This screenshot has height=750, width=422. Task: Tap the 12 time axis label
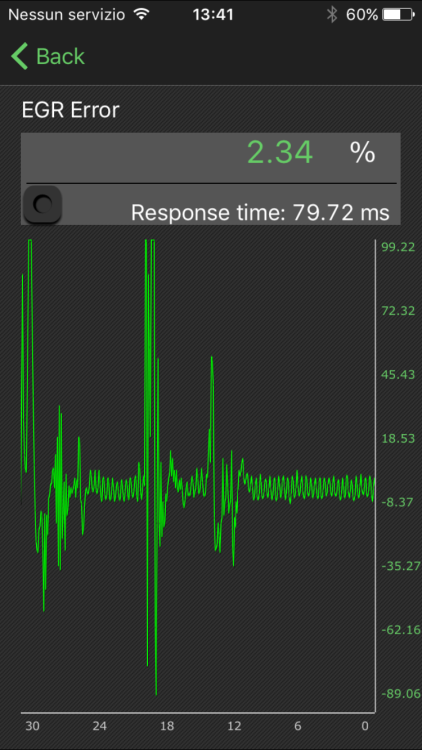point(234,726)
